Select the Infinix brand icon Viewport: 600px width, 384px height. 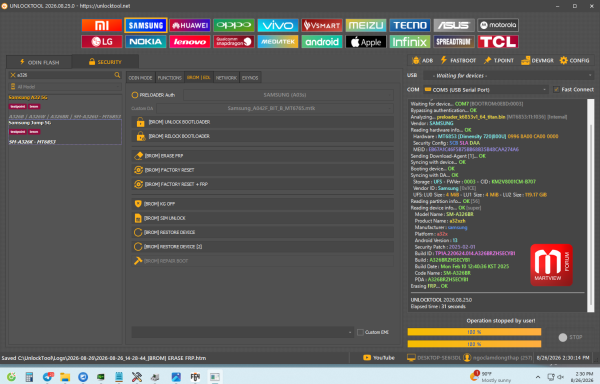tap(410, 42)
